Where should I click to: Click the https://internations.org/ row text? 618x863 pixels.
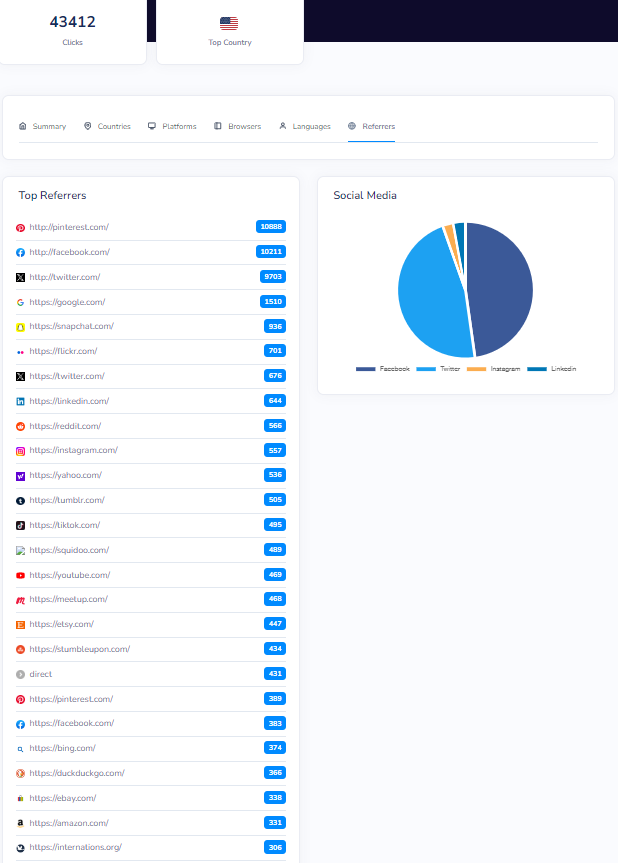click(76, 847)
